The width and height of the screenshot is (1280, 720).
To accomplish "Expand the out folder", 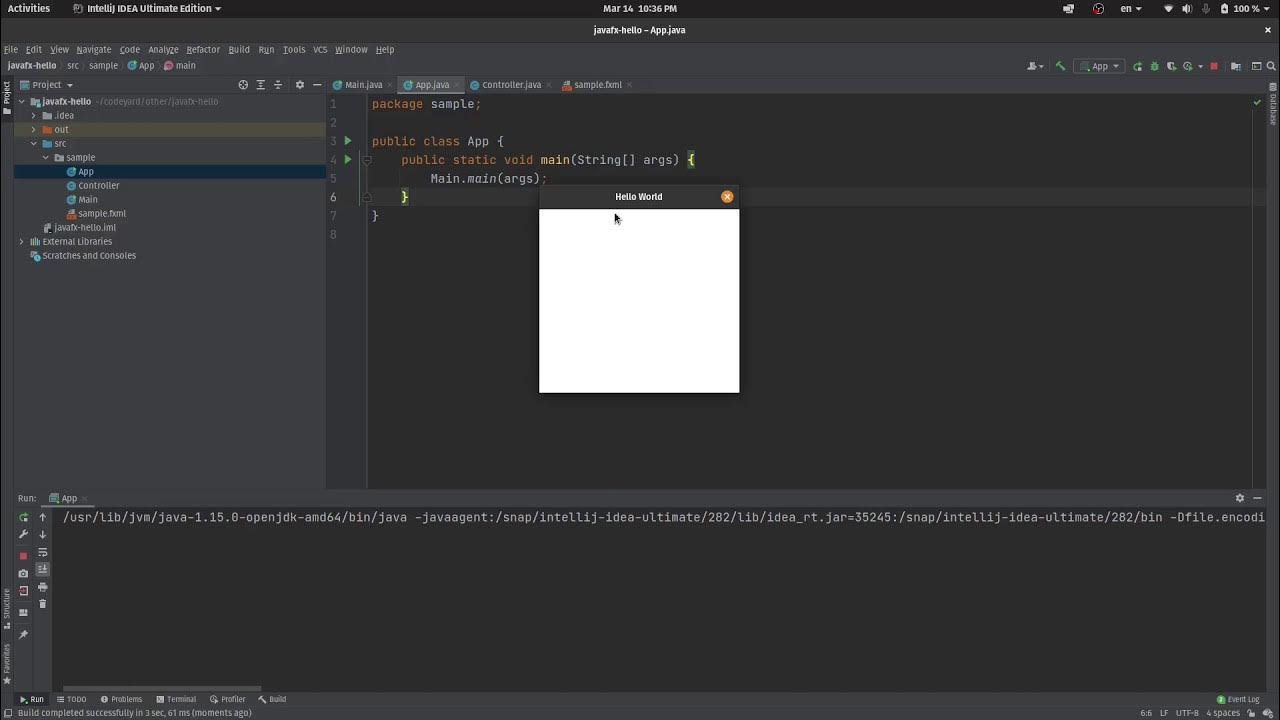I will [33, 129].
